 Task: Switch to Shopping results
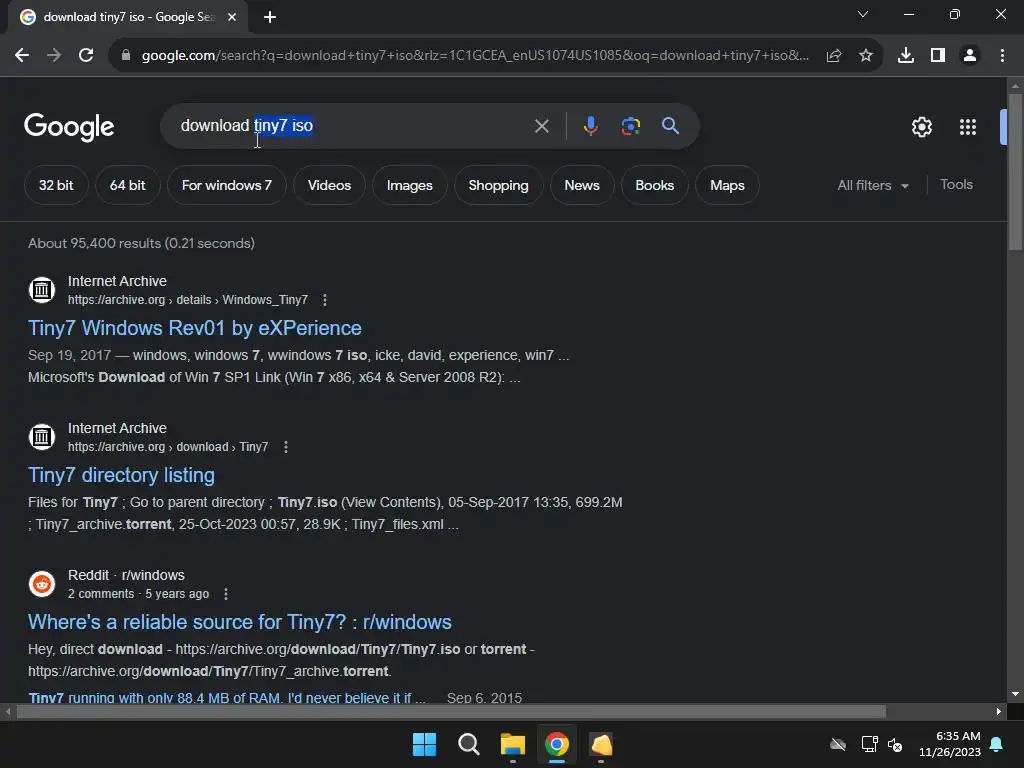click(x=498, y=185)
